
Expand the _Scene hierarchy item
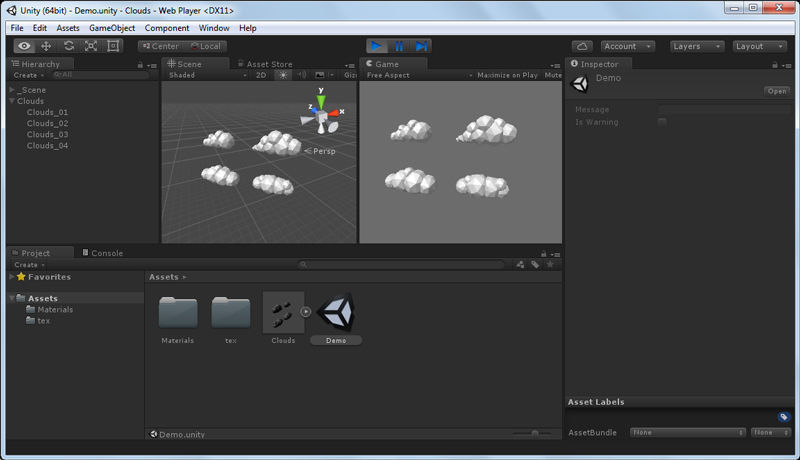[12, 90]
